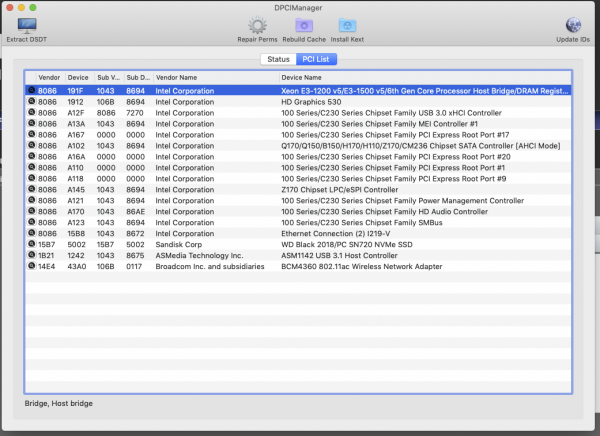Click the Update IDs globe icon
The width and height of the screenshot is (600, 436).
point(574,25)
